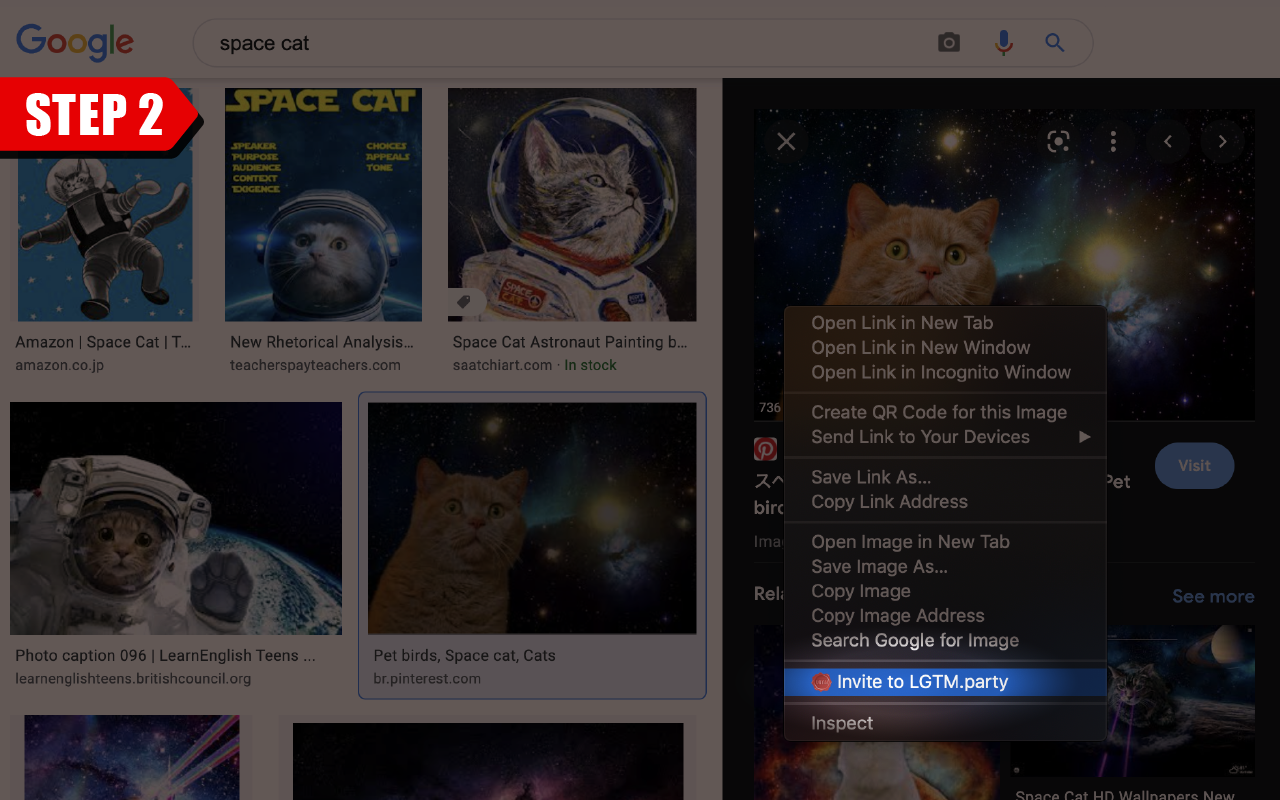Open three-dot more options in preview
This screenshot has width=1280, height=800.
(x=1113, y=141)
